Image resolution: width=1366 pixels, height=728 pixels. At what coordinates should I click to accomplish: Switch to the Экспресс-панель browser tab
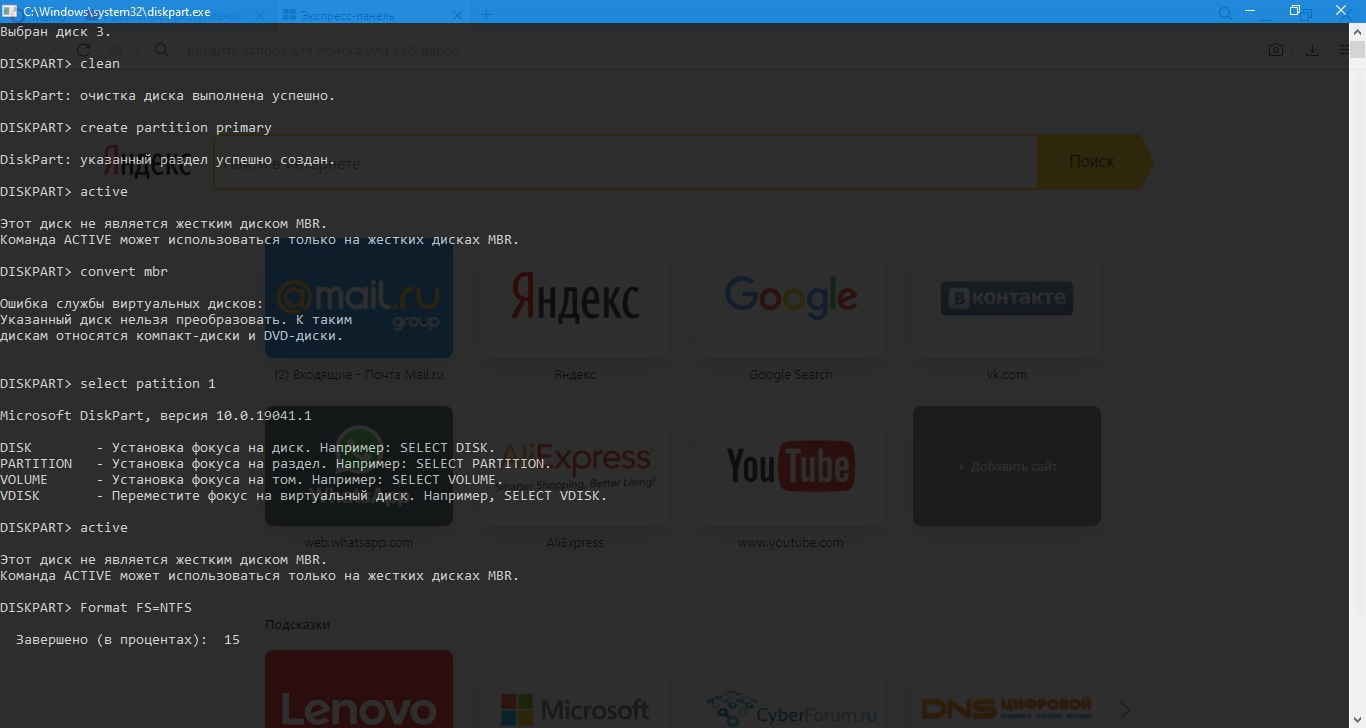coord(372,15)
